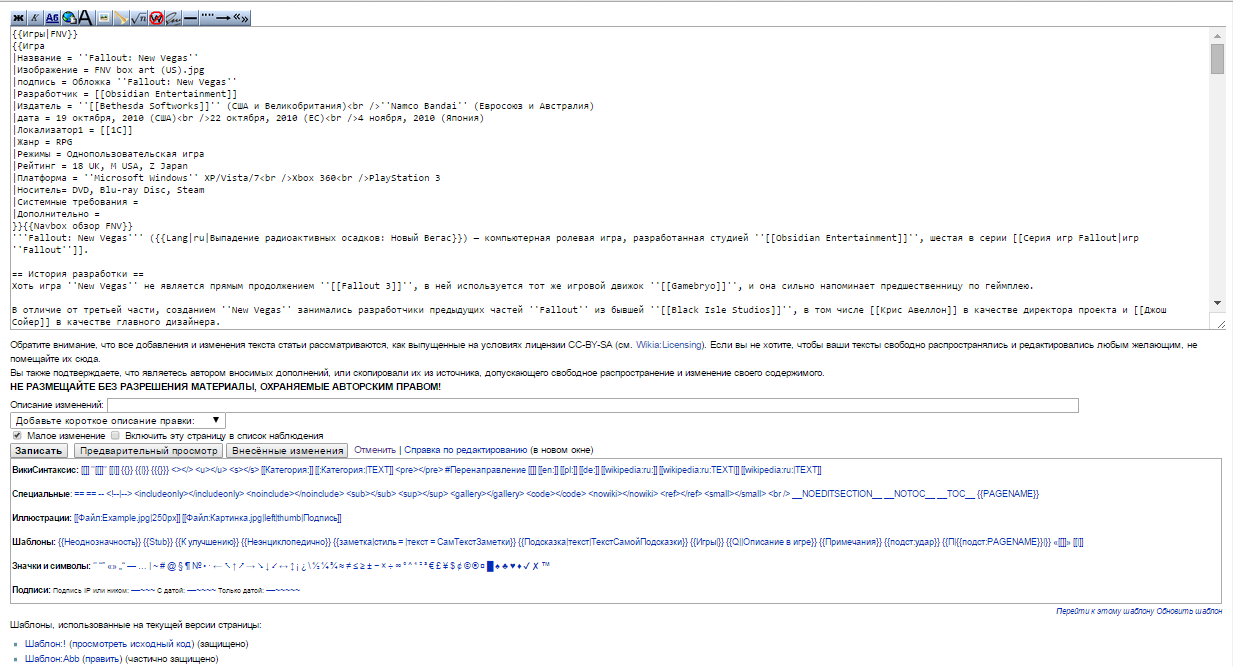Click Внесённые изменения button
Image resolution: width=1233 pixels, height=667 pixels.
pyautogui.click(x=286, y=451)
